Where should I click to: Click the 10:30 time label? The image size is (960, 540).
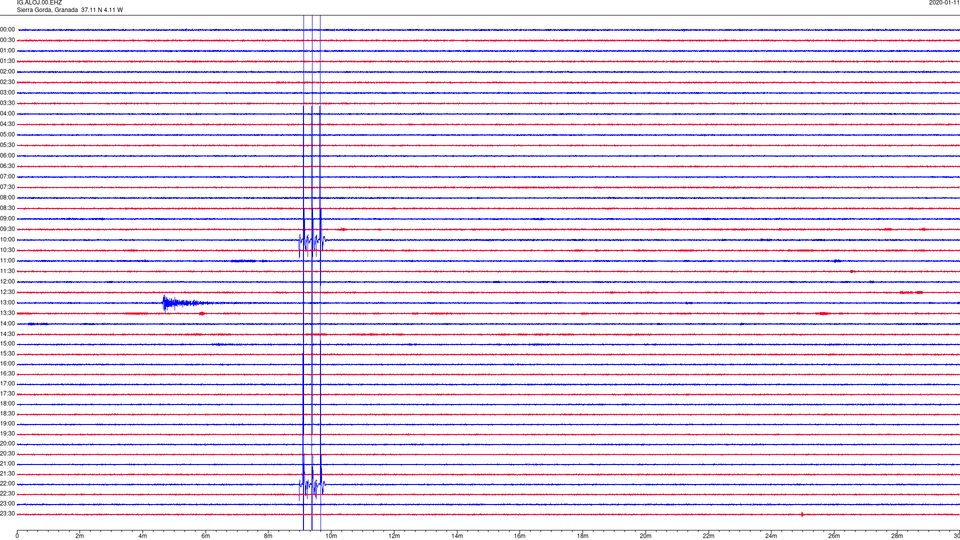[7, 250]
